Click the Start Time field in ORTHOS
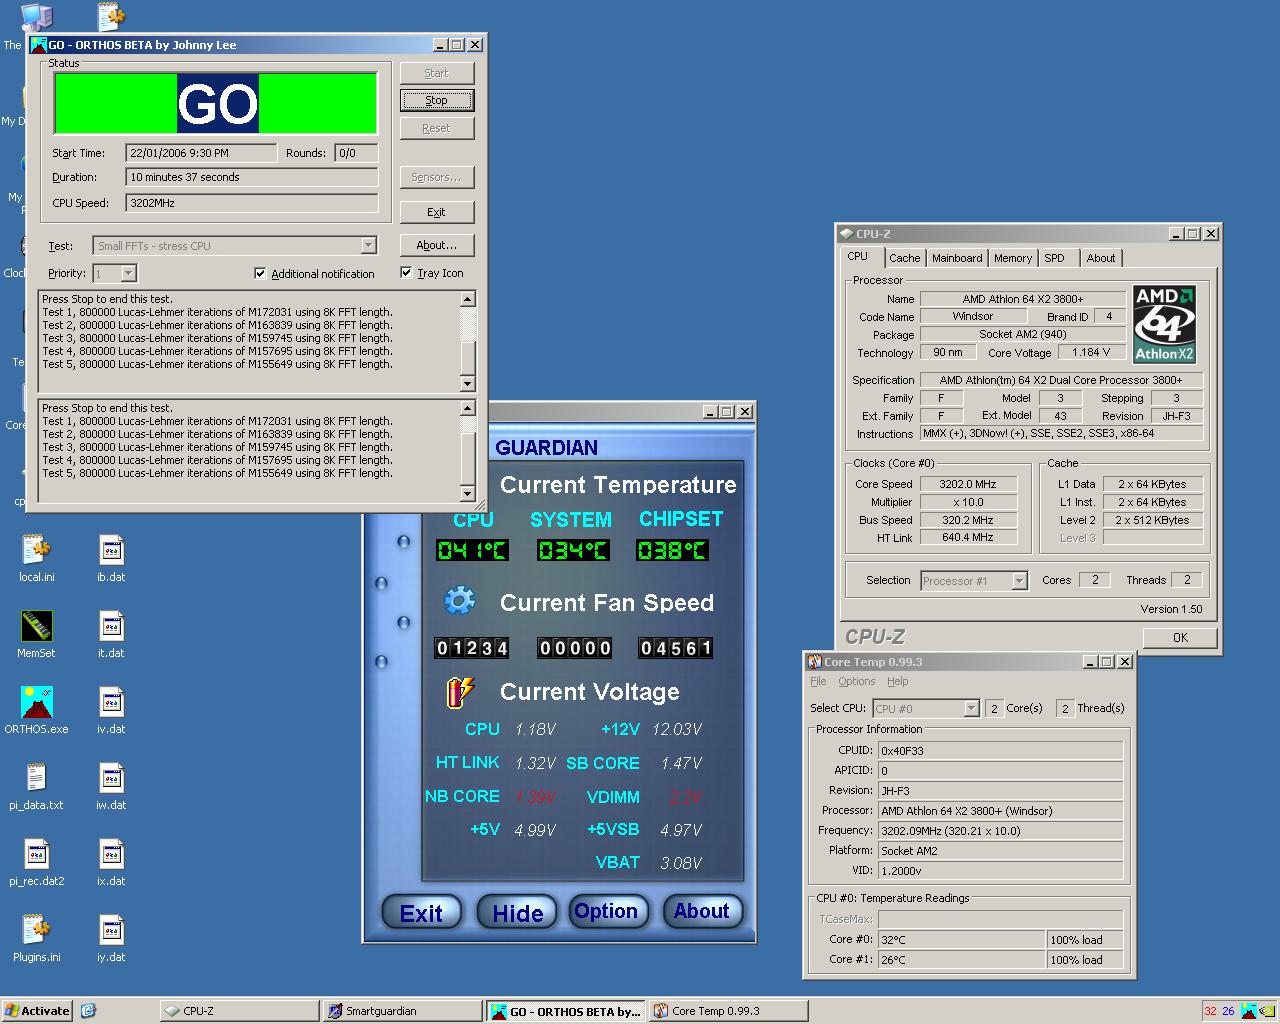1280x1024 pixels. (x=201, y=153)
